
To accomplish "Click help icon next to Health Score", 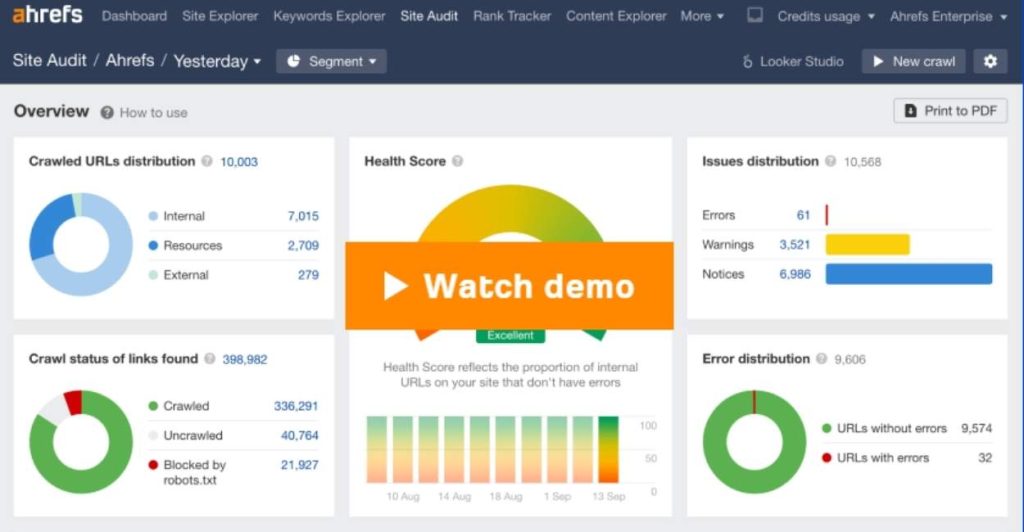I will 457,161.
